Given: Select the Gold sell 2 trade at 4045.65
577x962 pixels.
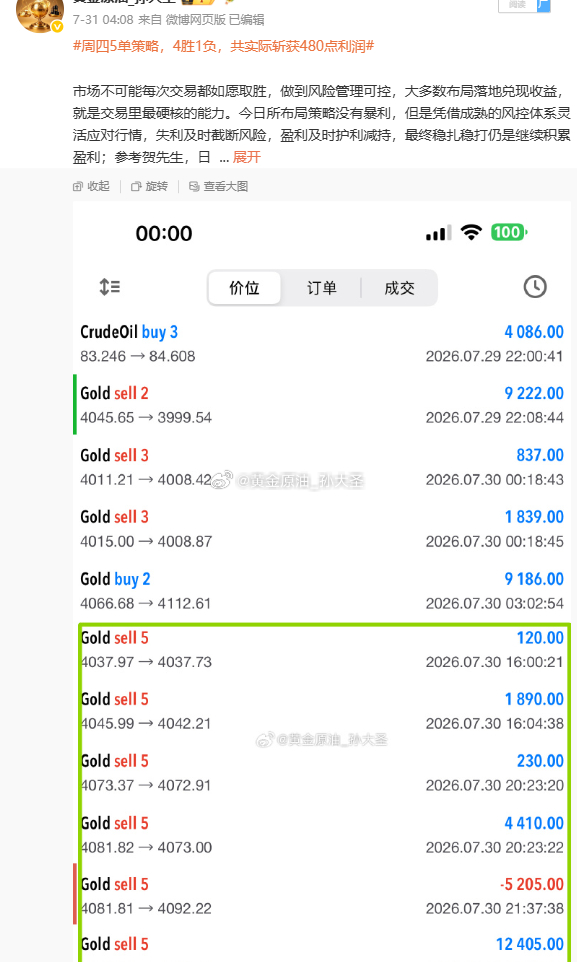Looking at the screenshot, I should pyautogui.click(x=322, y=405).
